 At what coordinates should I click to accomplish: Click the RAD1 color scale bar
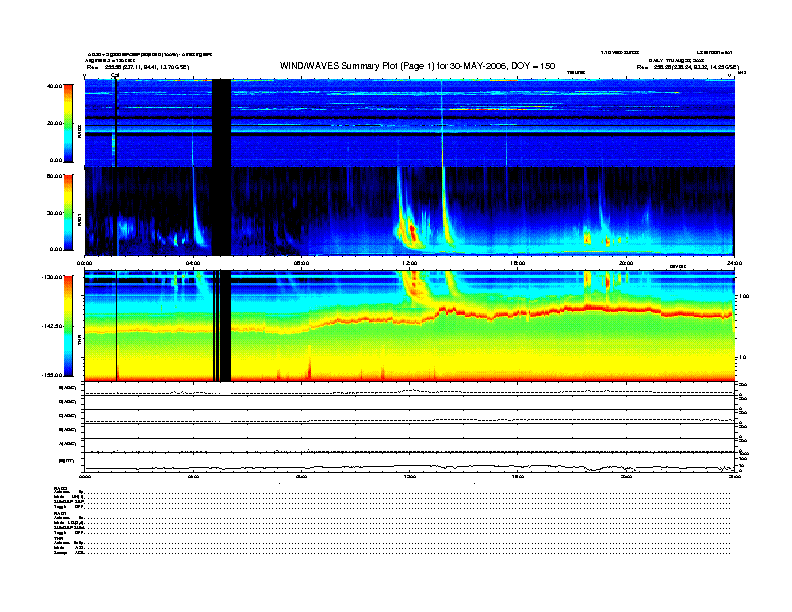(x=68, y=212)
